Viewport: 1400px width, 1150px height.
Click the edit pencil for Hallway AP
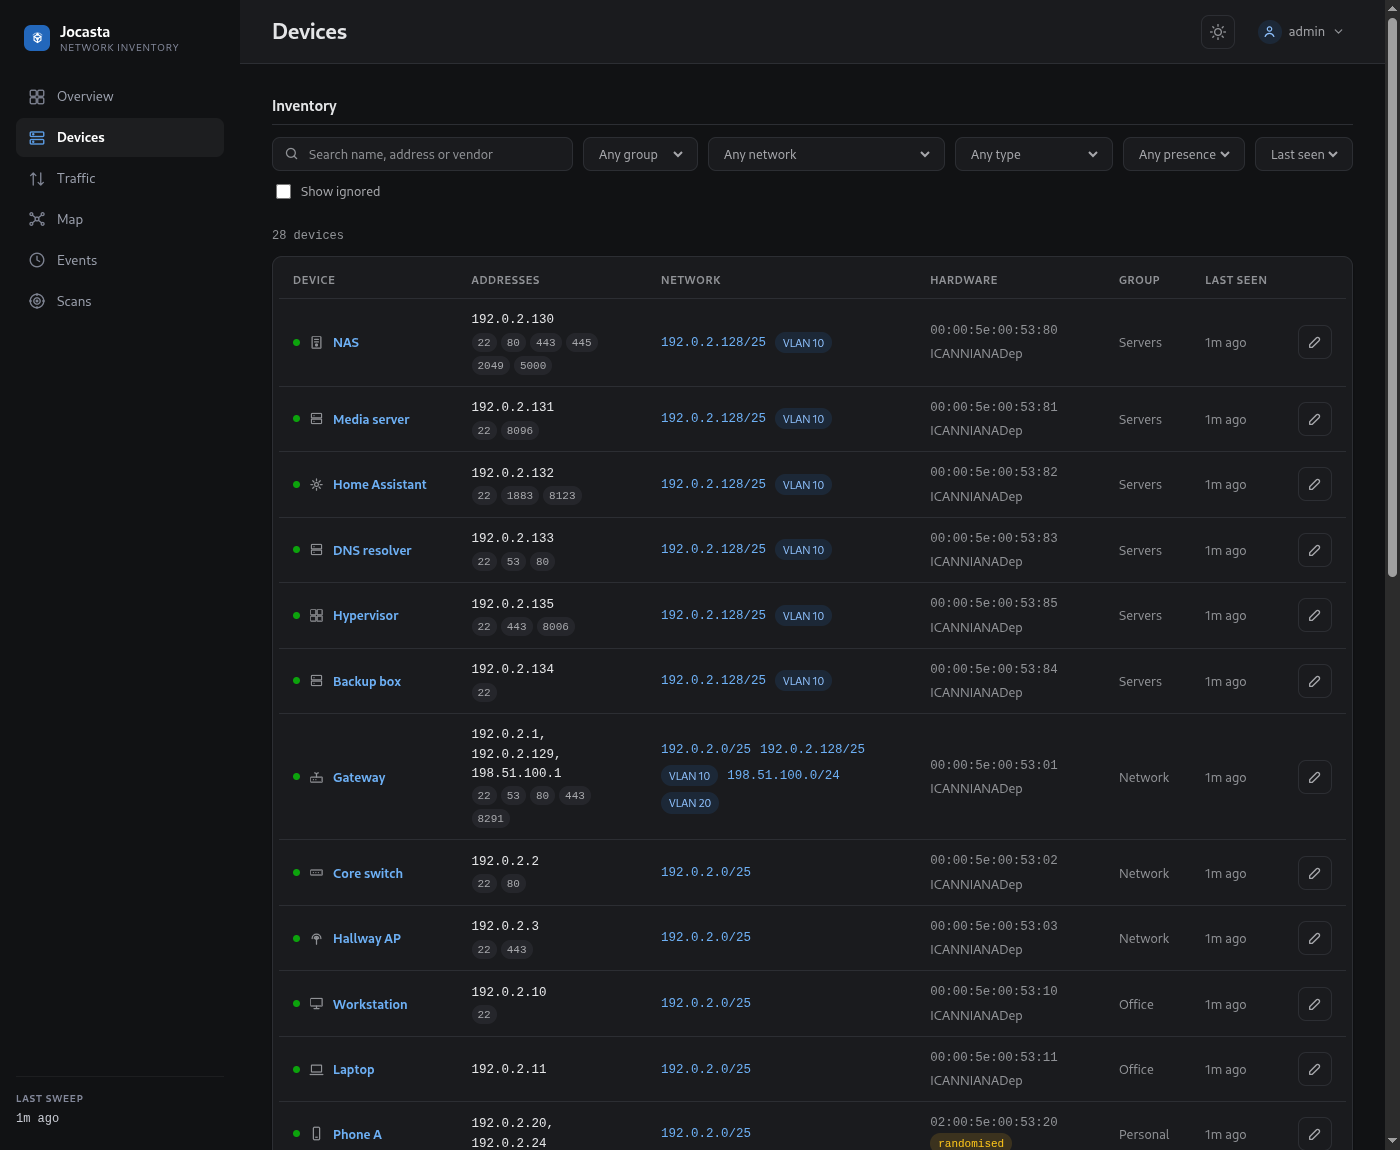click(x=1315, y=938)
